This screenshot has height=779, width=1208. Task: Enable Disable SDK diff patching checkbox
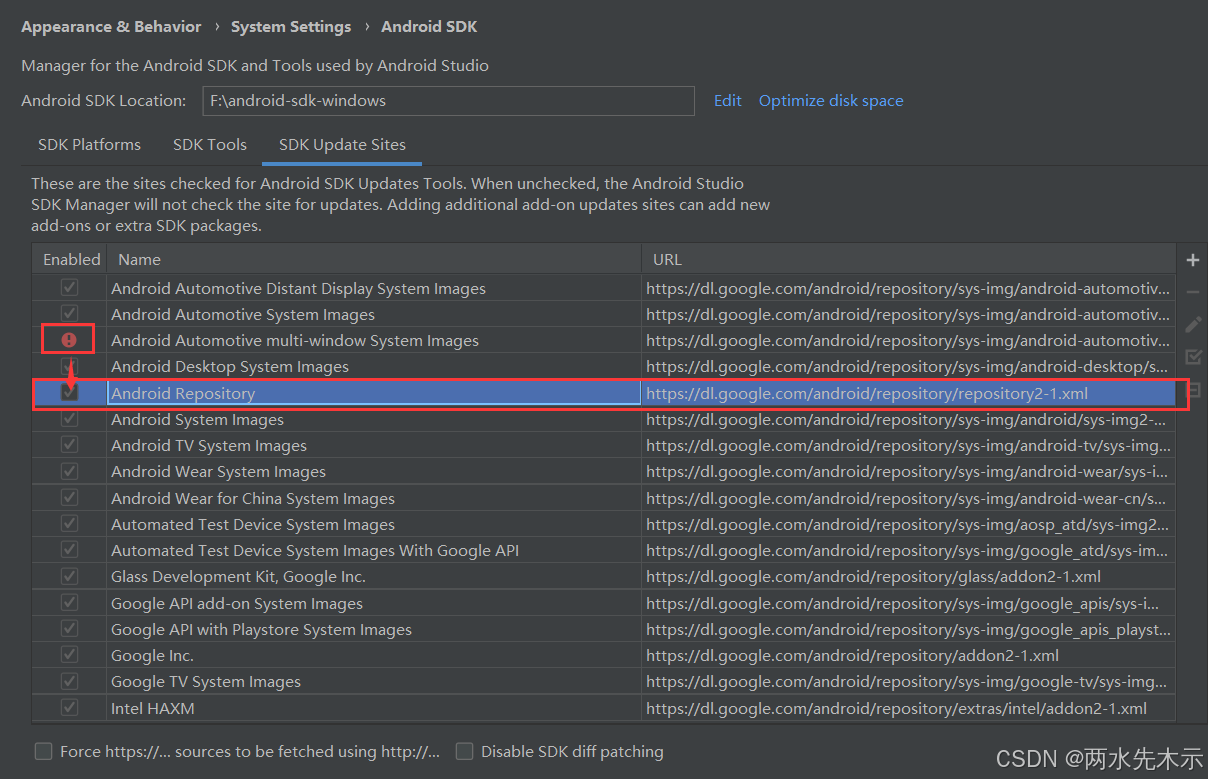click(x=464, y=750)
